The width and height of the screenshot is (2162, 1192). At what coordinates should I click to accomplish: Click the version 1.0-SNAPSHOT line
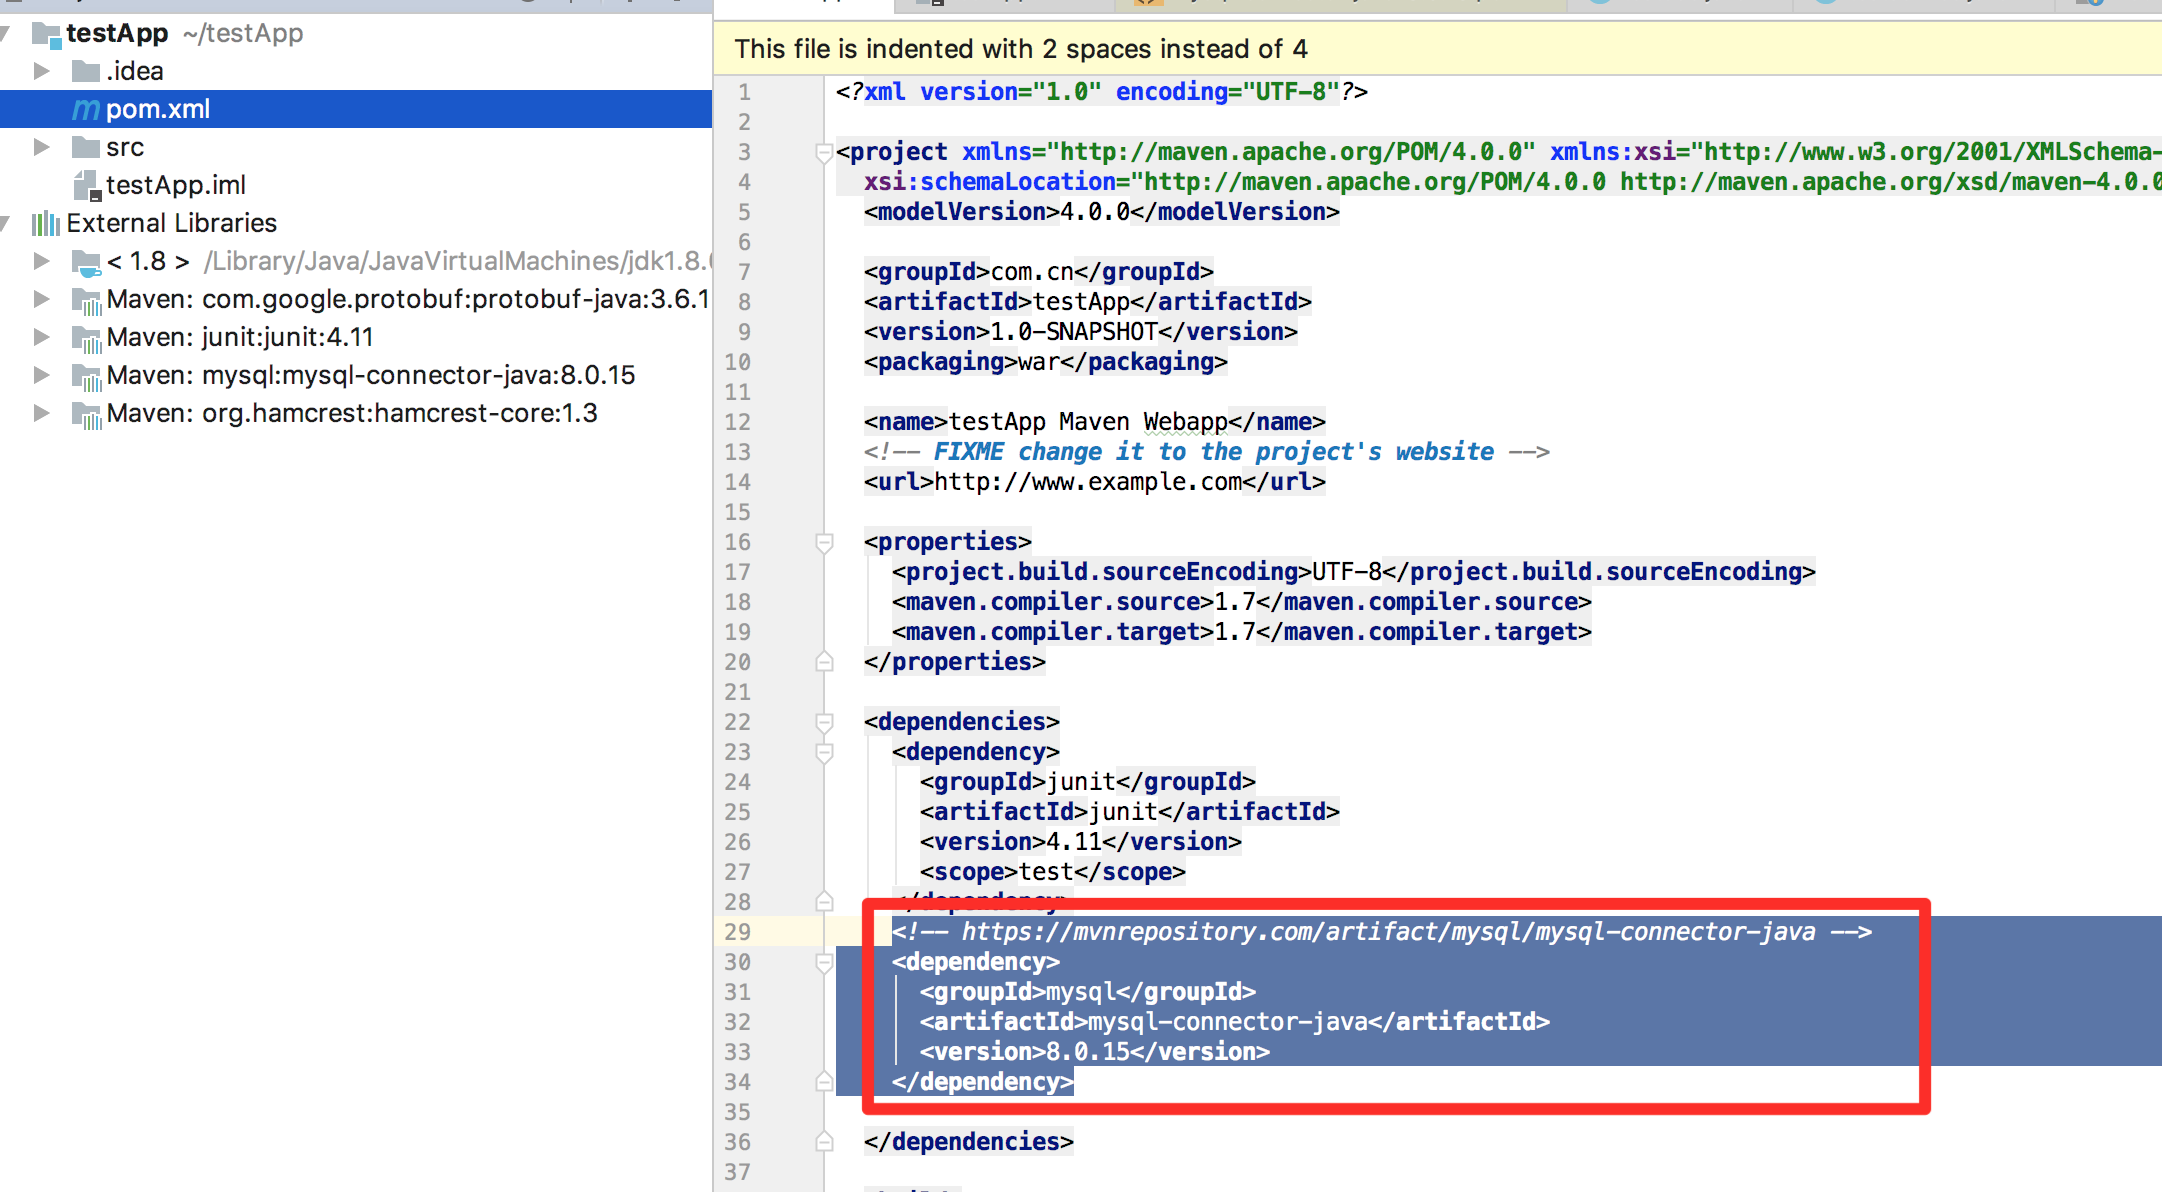pyautogui.click(x=1081, y=332)
